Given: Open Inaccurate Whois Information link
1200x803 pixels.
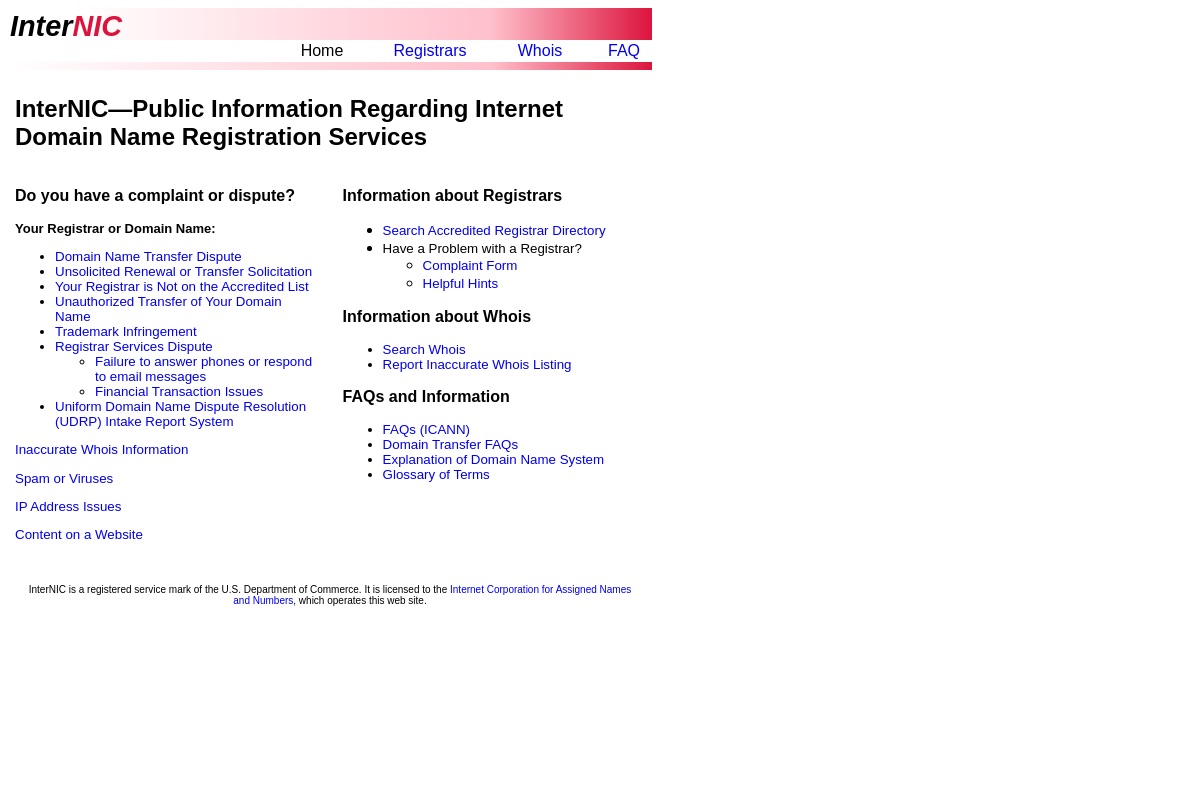Looking at the screenshot, I should point(101,450).
